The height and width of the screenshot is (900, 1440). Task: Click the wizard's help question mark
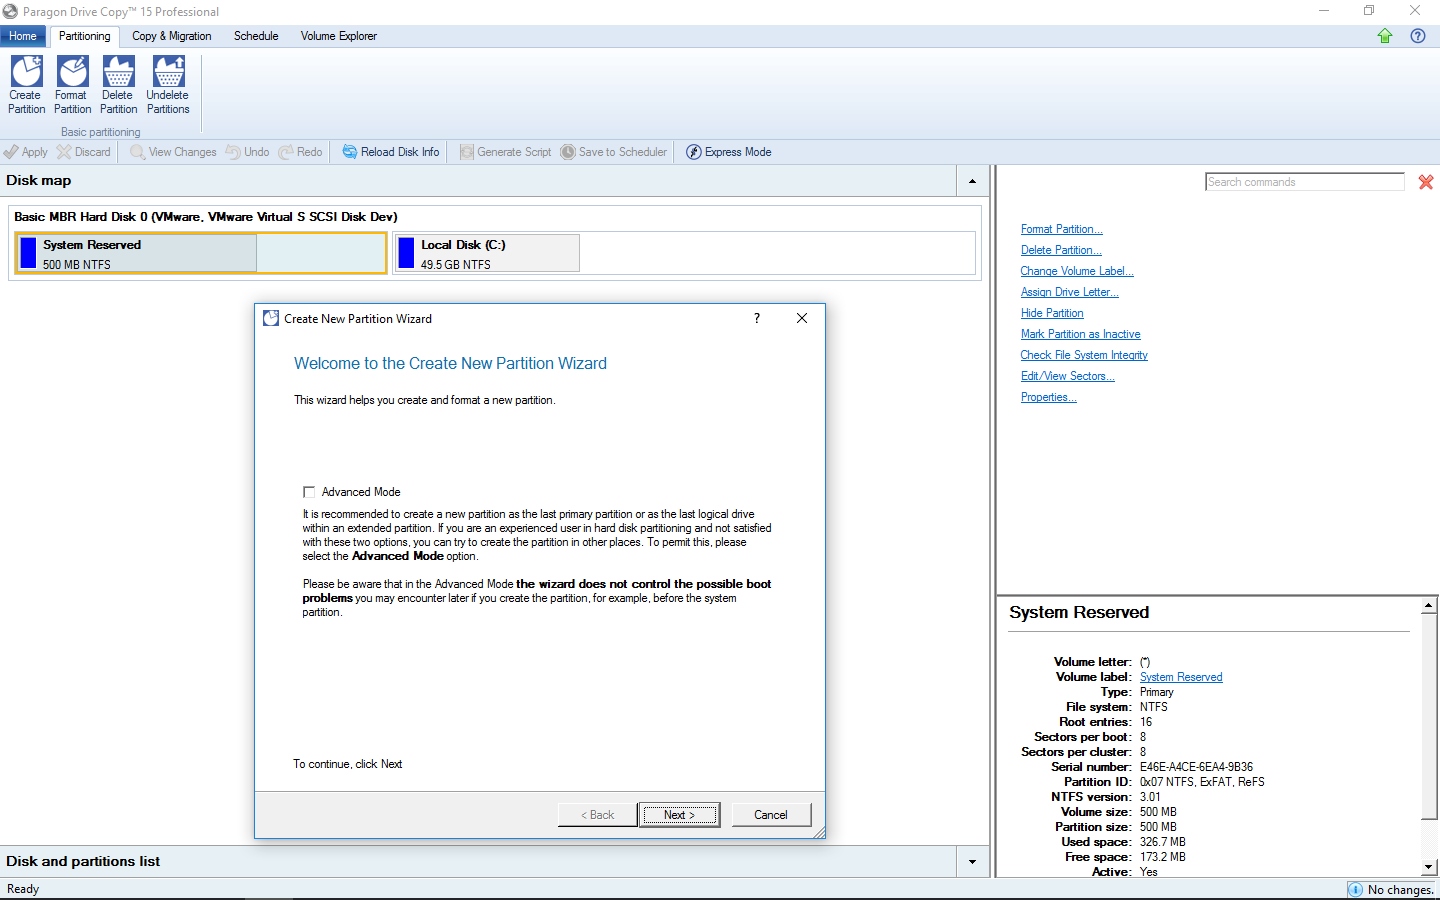[x=757, y=318]
